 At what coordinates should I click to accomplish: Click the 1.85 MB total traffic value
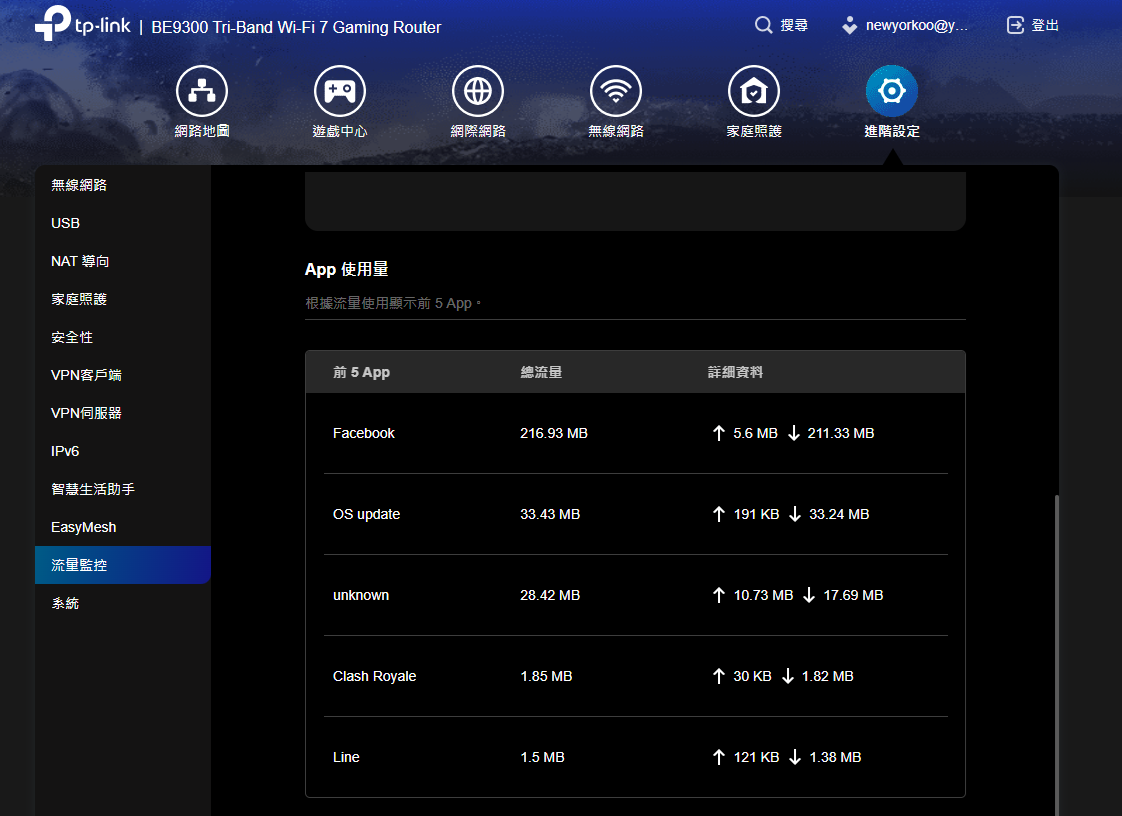(x=546, y=676)
